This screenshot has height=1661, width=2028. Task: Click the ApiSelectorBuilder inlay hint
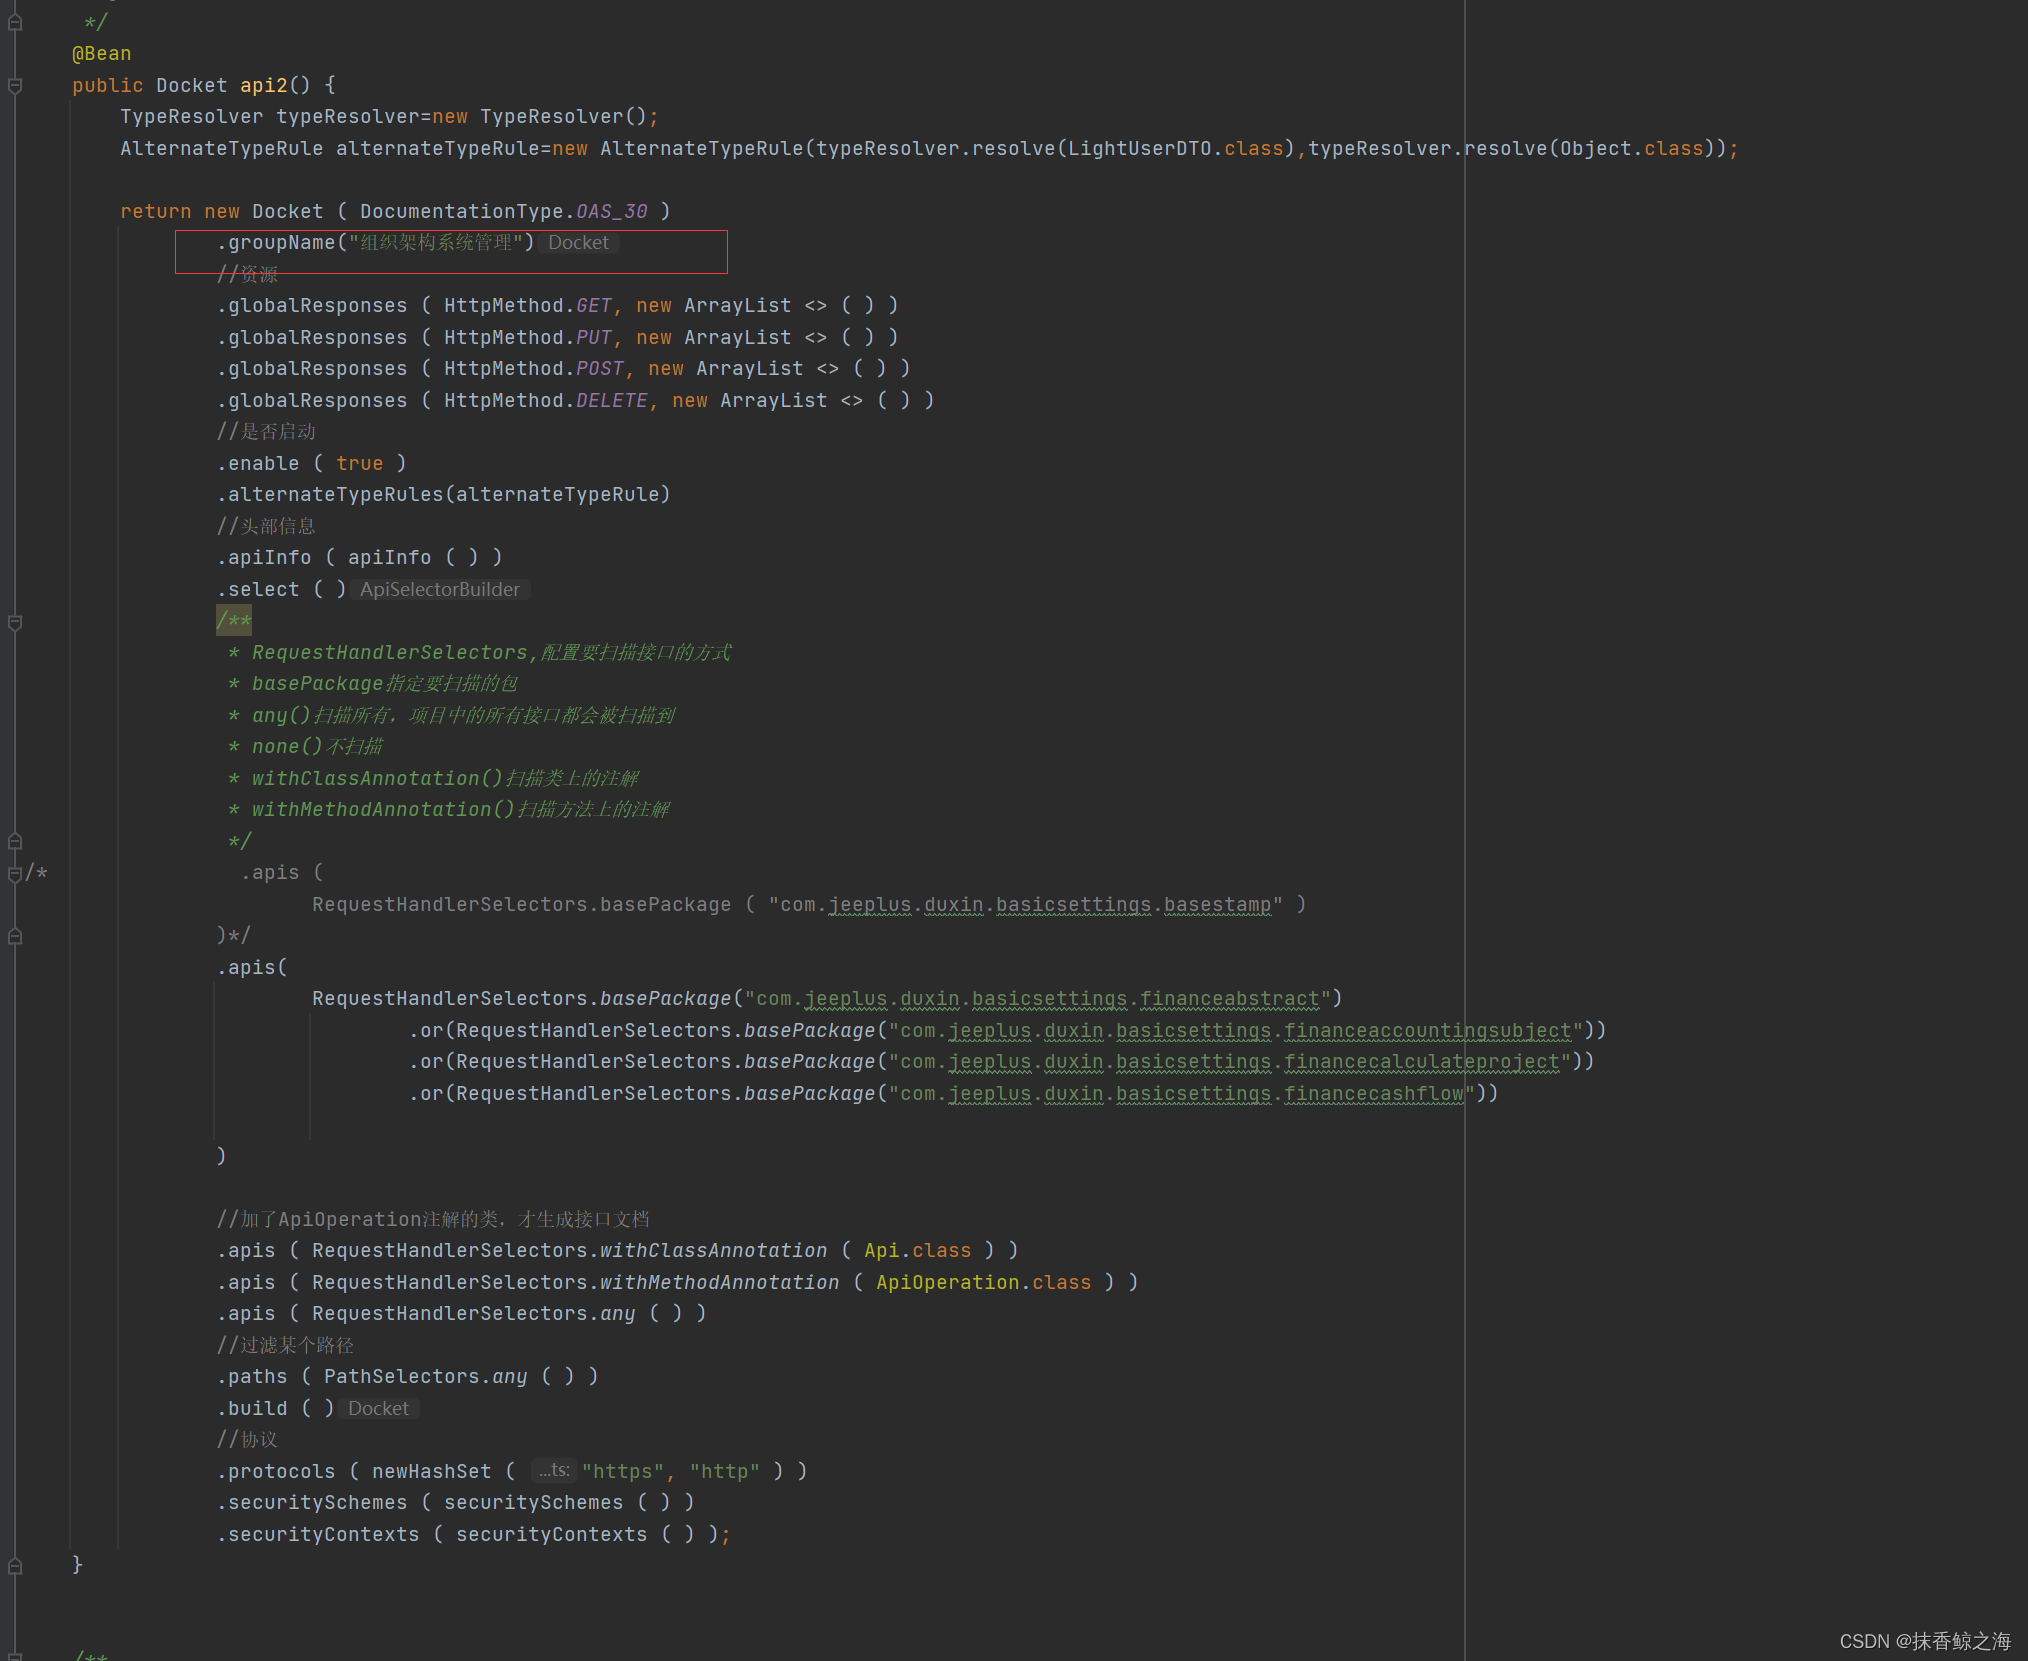tap(440, 590)
